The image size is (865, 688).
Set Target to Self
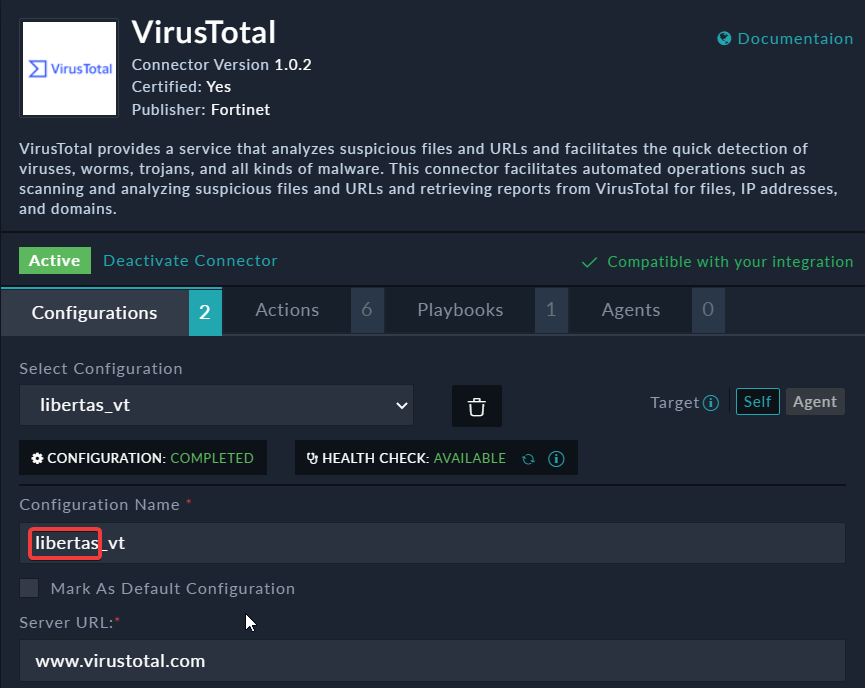(757, 402)
